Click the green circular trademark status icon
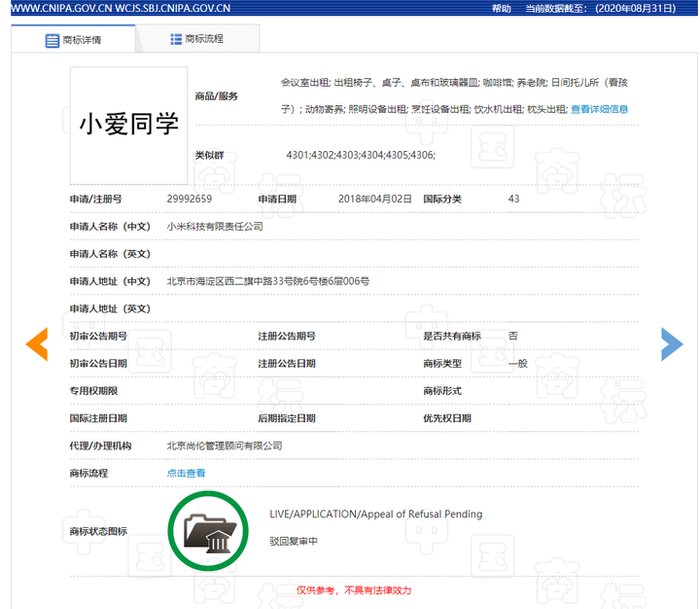700x609 pixels. point(208,531)
